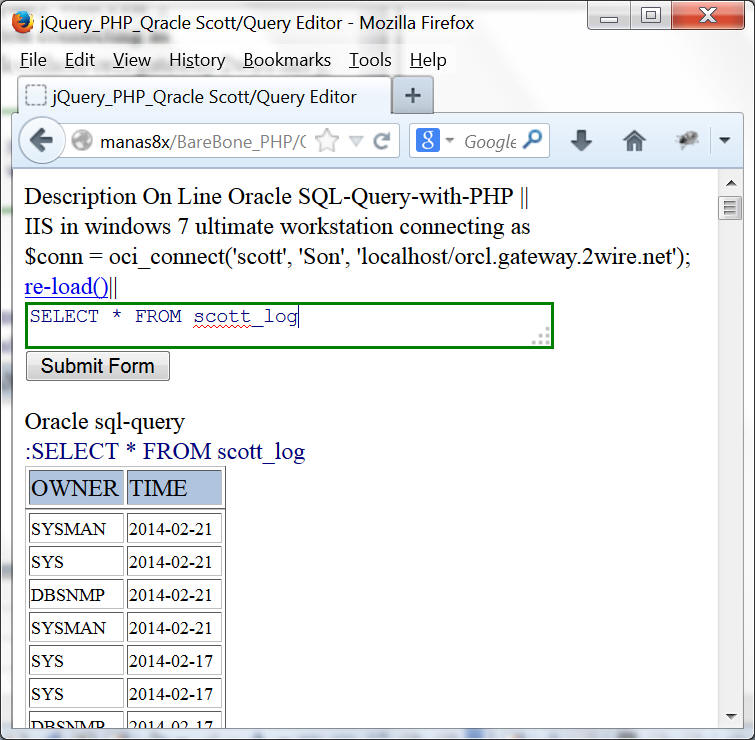Viewport: 755px width, 740px height.
Task: Click inside the SQL query textarea
Action: pyautogui.click(x=289, y=325)
